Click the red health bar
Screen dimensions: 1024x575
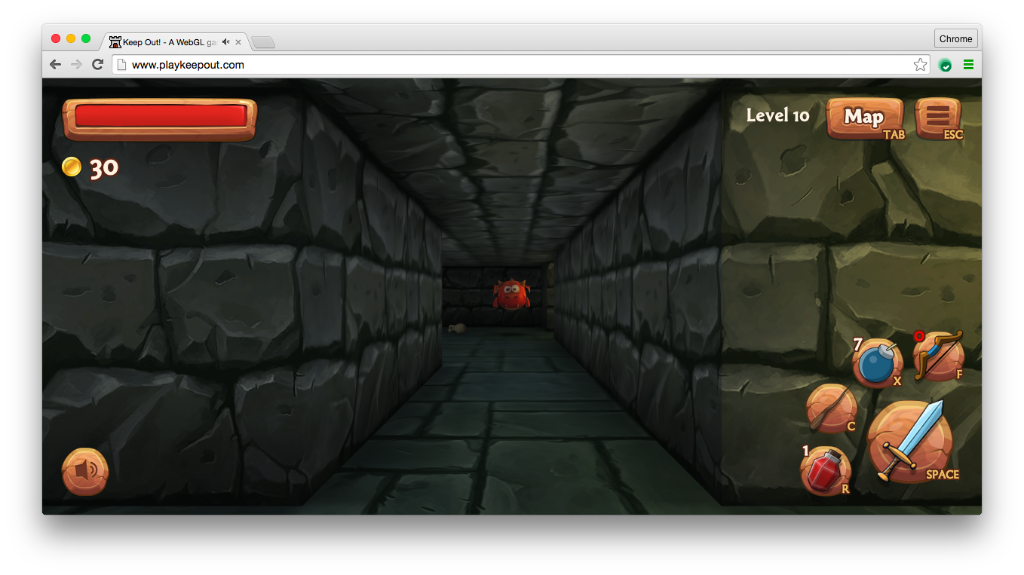click(160, 118)
